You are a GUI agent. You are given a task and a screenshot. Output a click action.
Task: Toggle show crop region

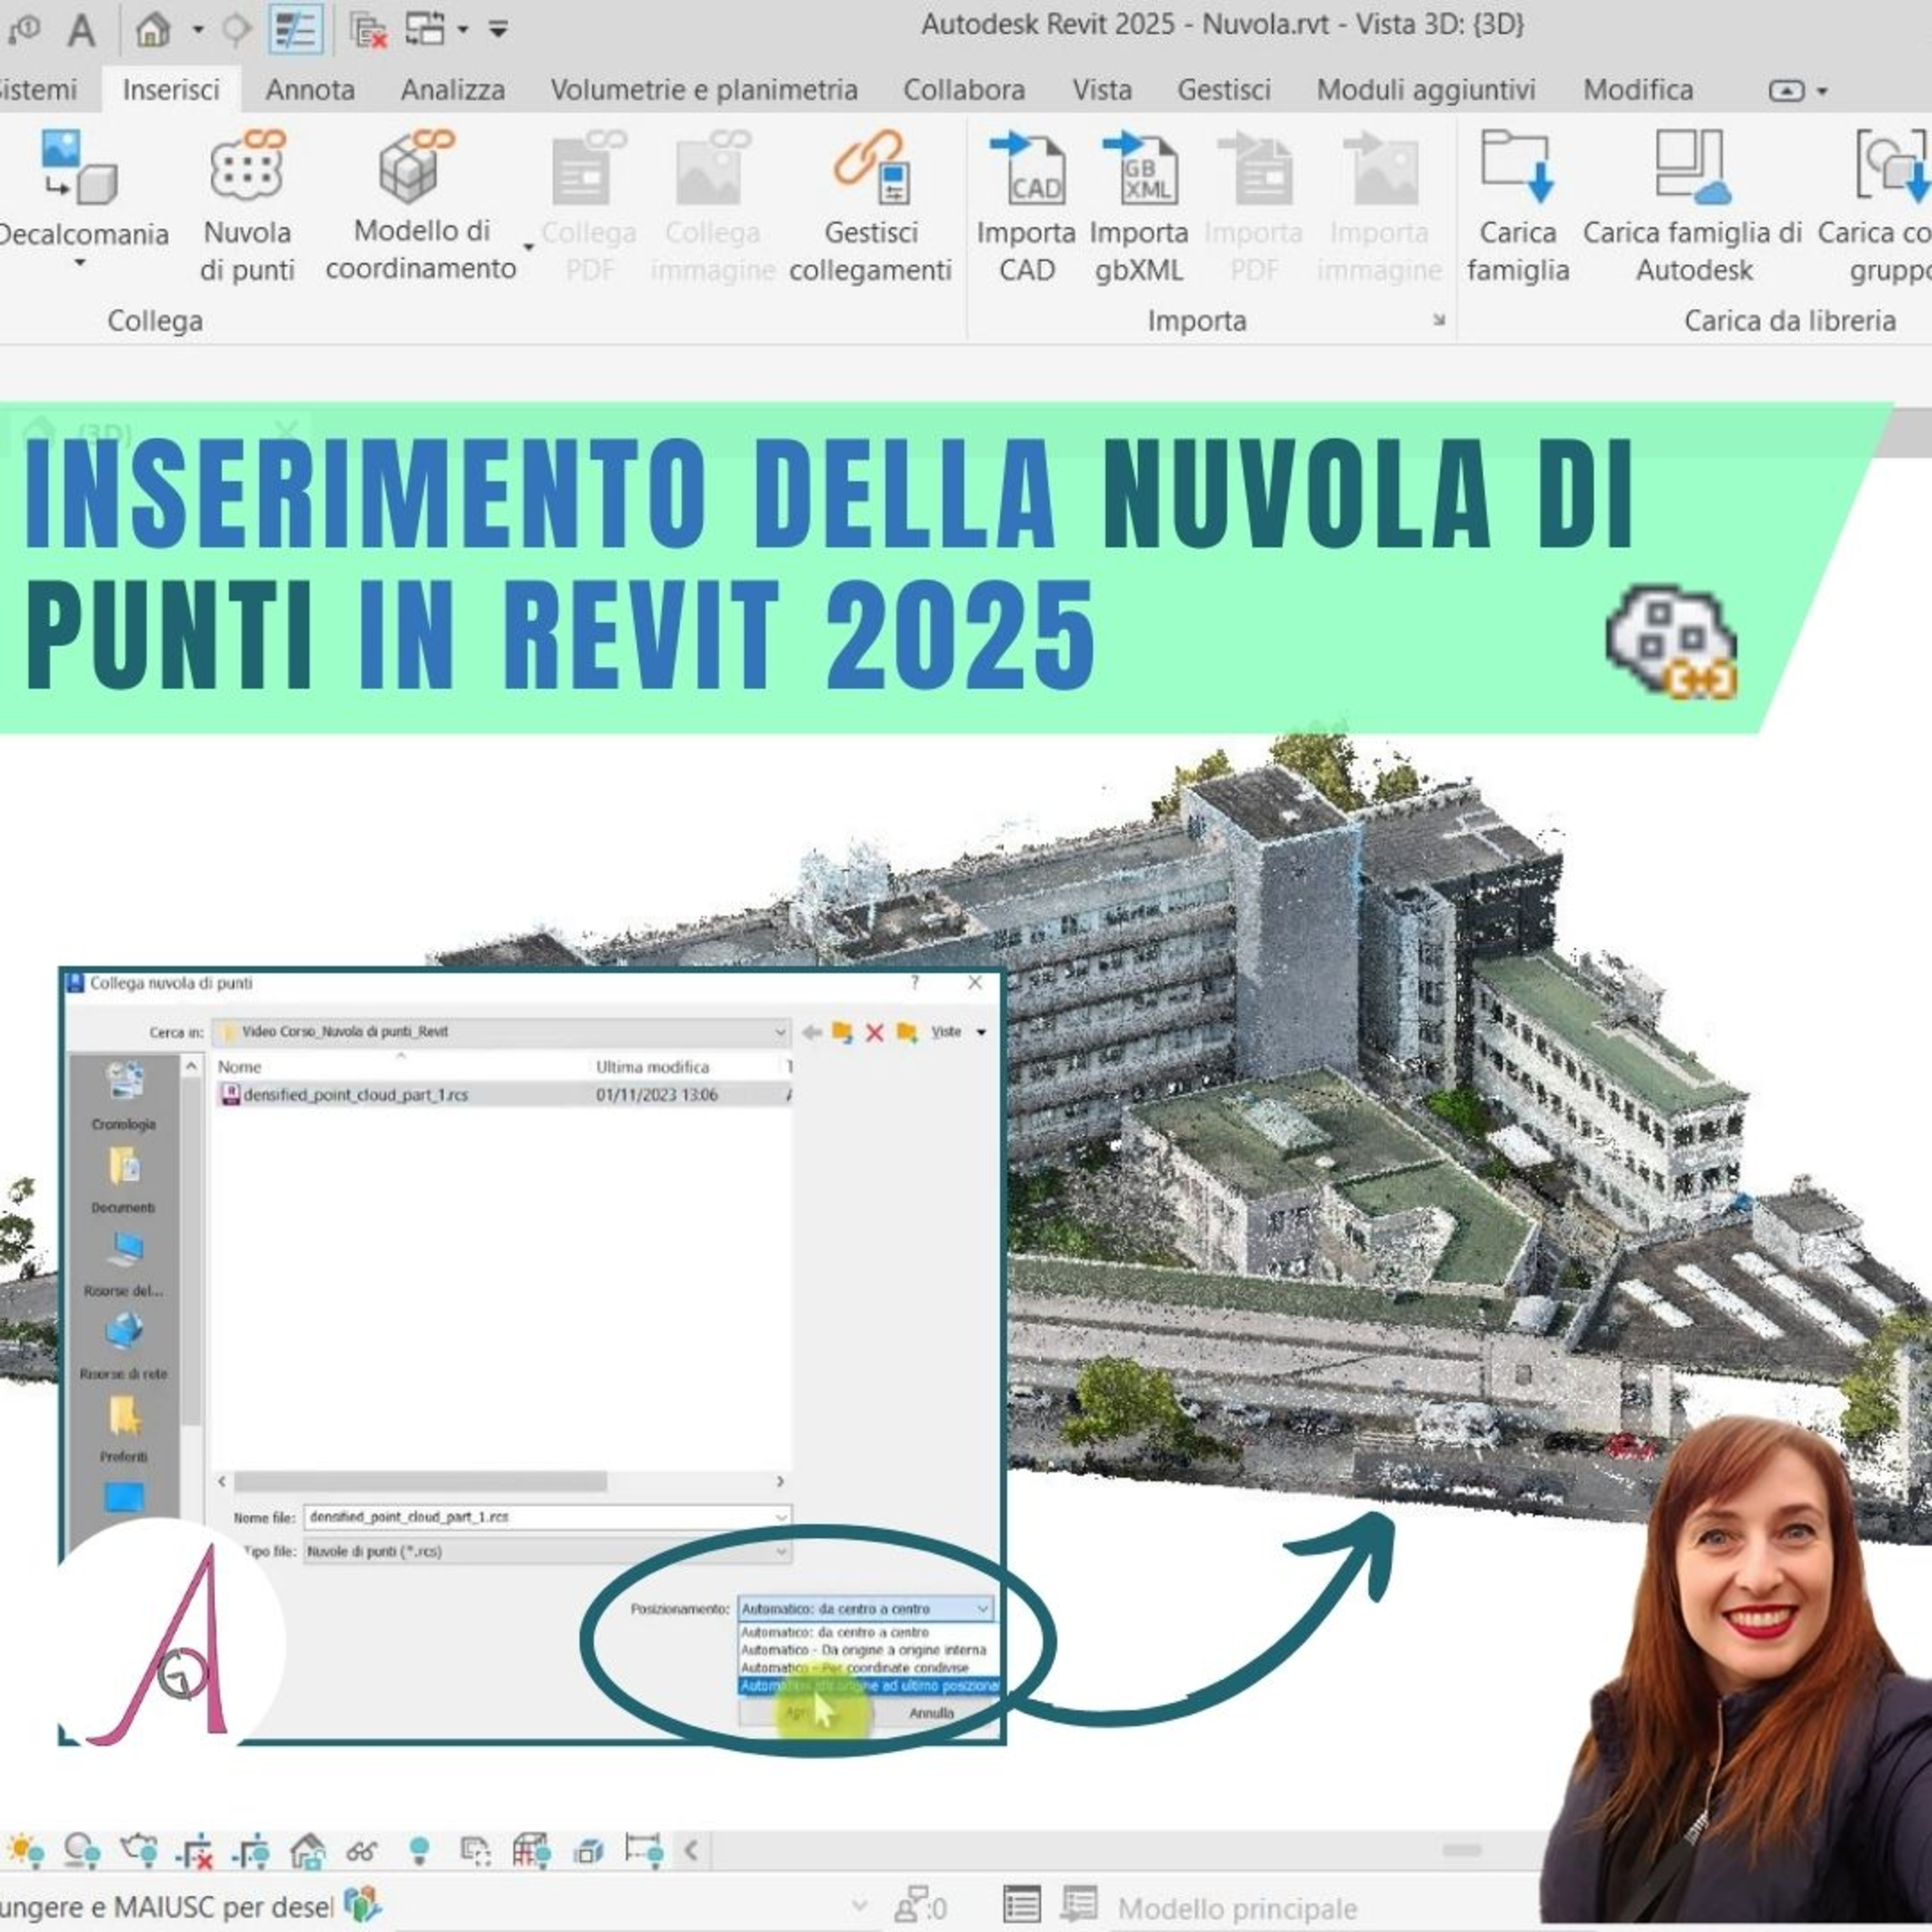point(251,1851)
